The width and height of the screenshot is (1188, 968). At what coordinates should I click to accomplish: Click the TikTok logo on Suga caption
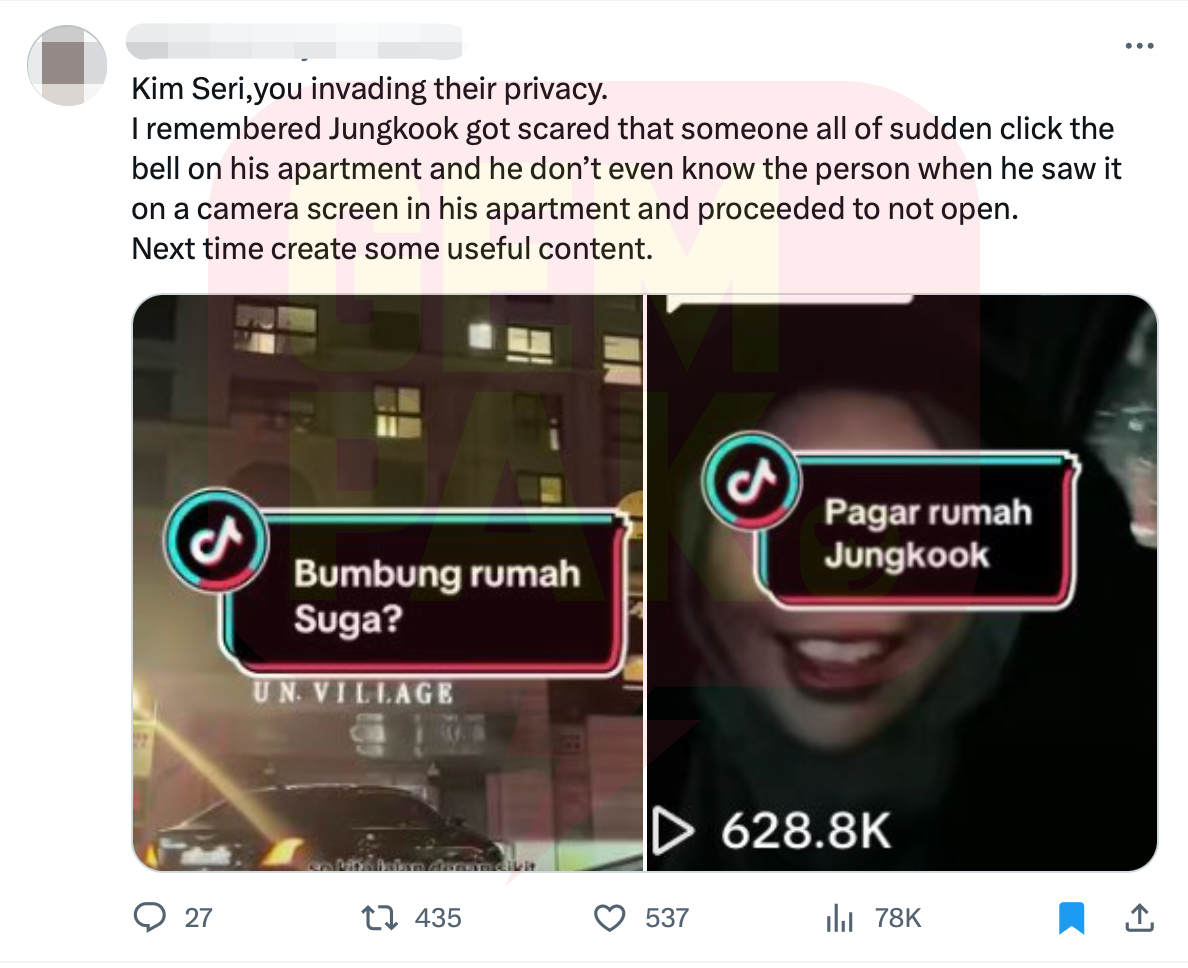217,540
